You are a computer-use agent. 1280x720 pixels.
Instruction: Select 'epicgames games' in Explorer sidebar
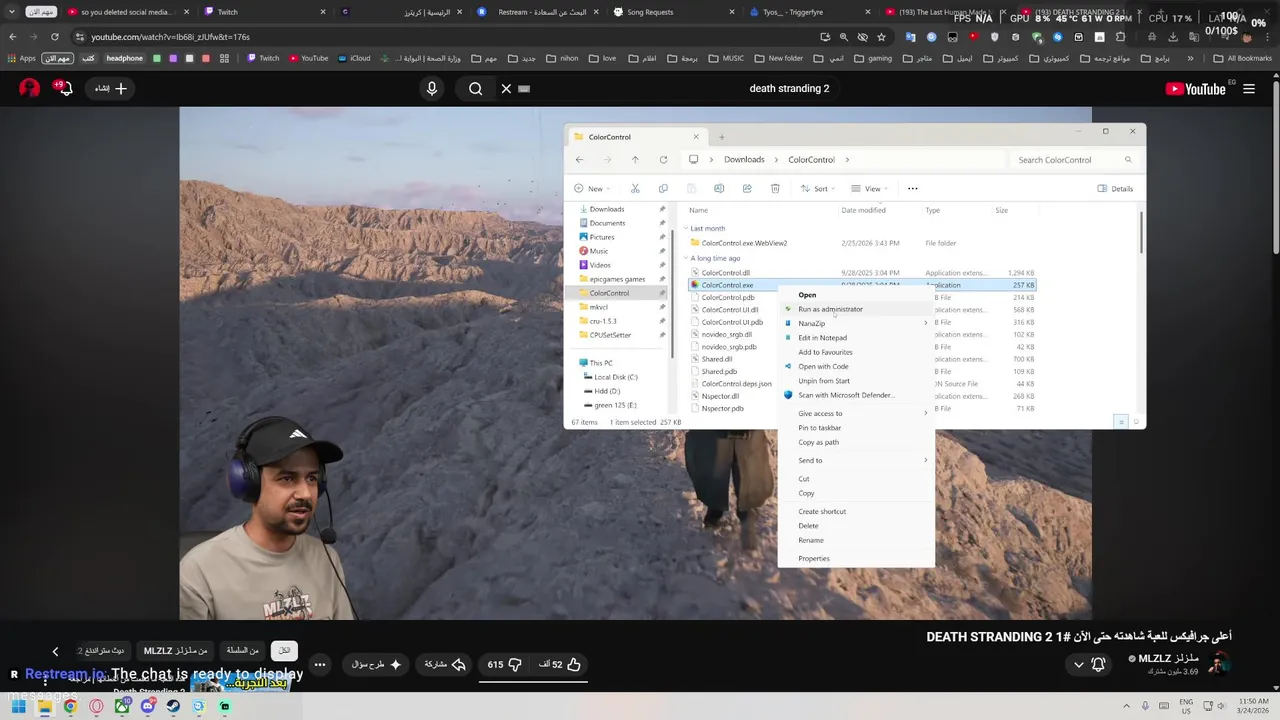(611, 279)
